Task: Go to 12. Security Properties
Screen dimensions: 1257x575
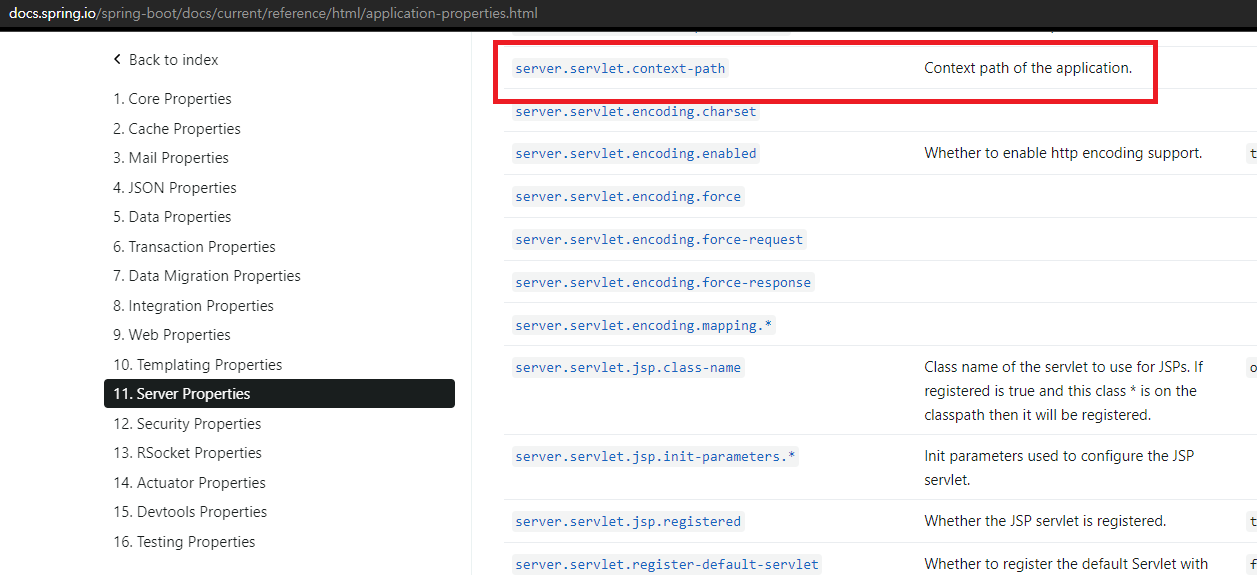Action: 187,424
